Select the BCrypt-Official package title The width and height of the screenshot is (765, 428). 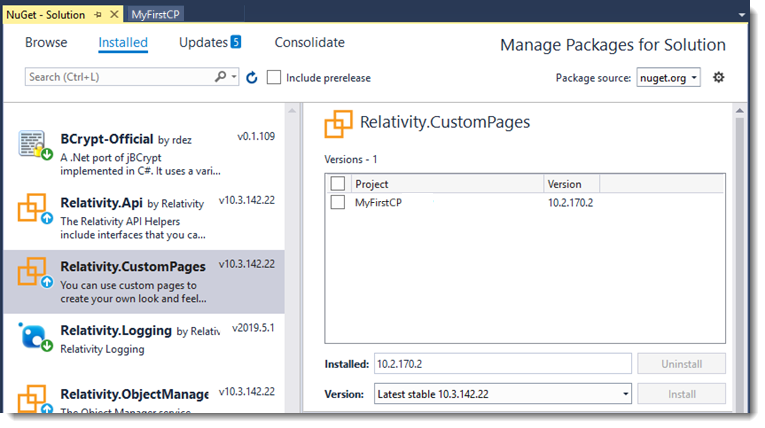(x=107, y=139)
